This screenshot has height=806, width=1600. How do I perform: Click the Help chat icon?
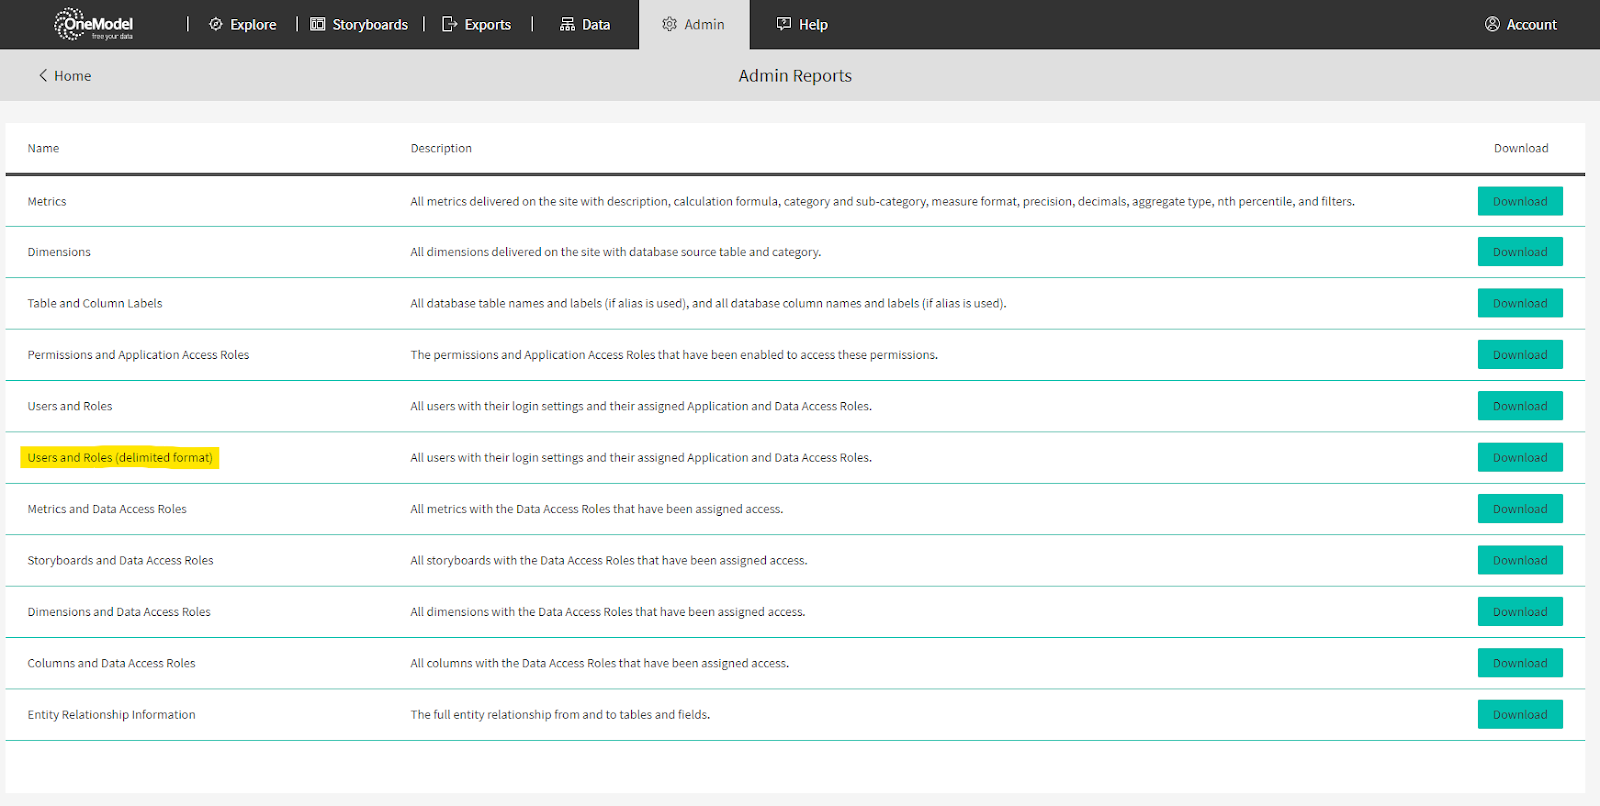point(784,24)
